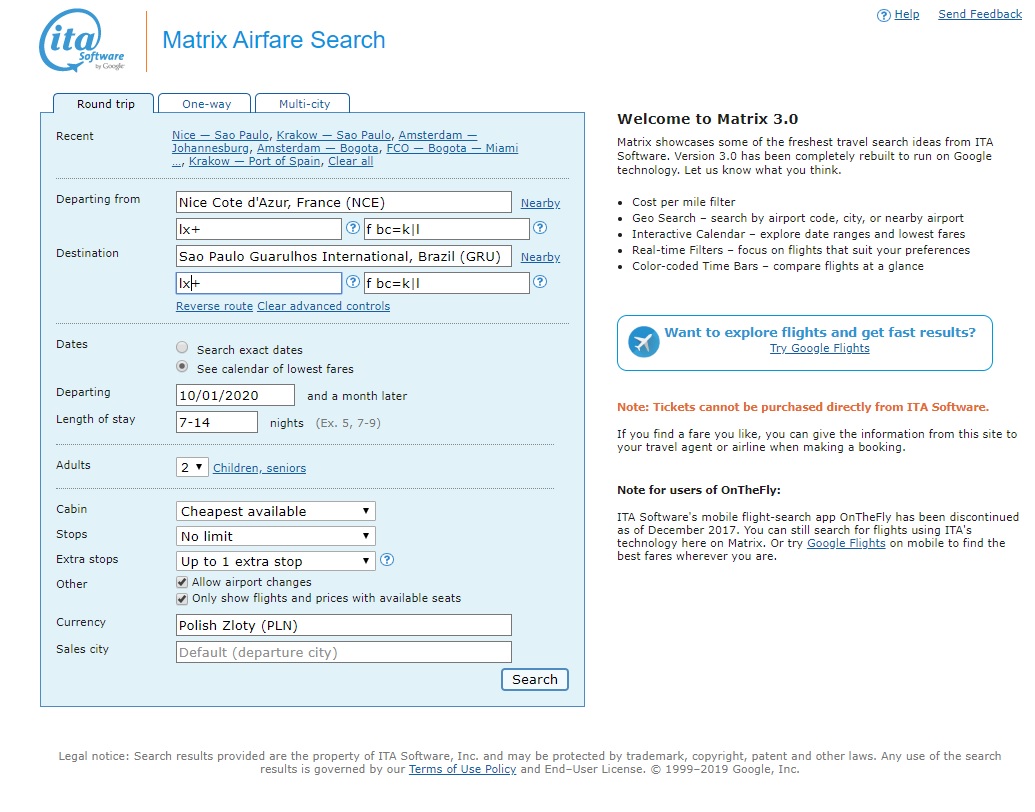Click the ITA Software logo

[81, 41]
